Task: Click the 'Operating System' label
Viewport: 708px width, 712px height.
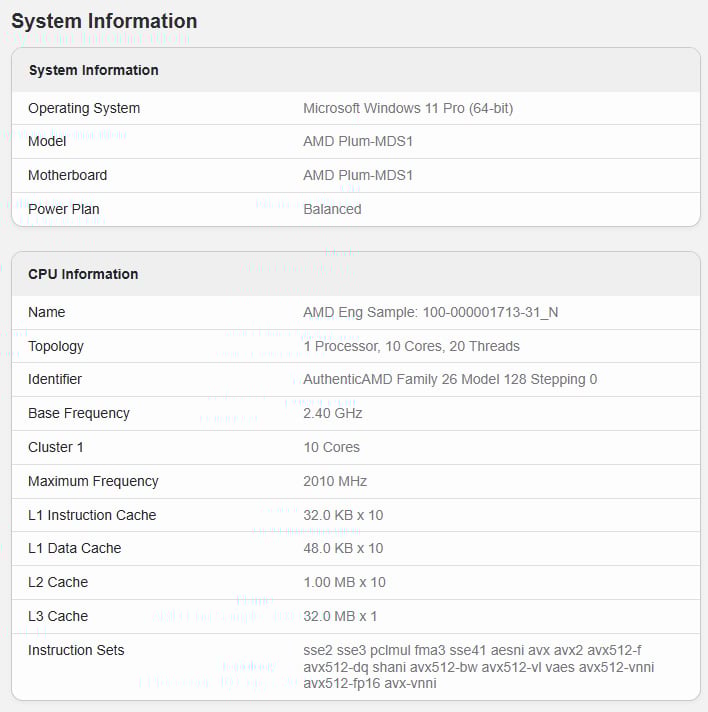Action: [x=84, y=109]
